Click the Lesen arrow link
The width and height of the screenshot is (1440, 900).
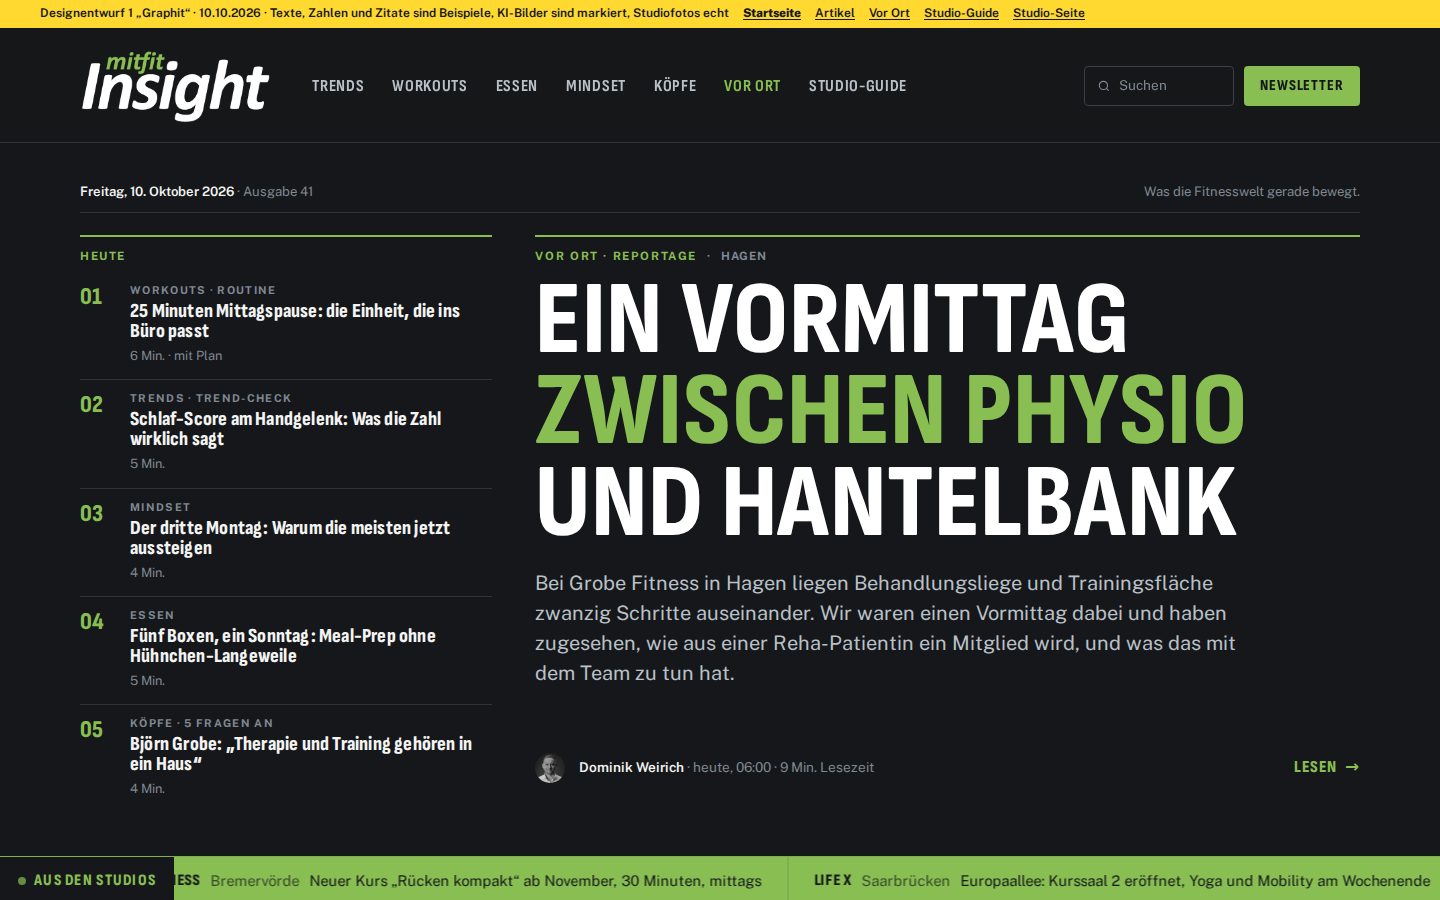click(1326, 767)
